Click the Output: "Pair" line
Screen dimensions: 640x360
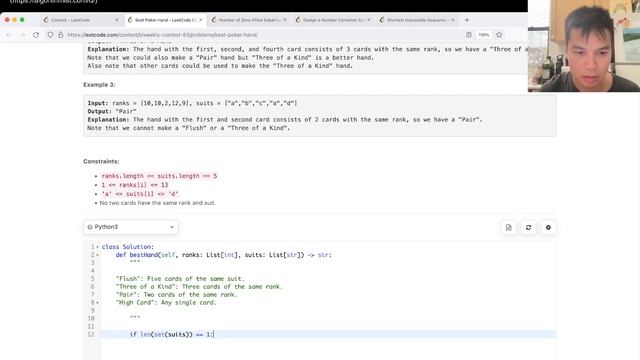(112, 111)
